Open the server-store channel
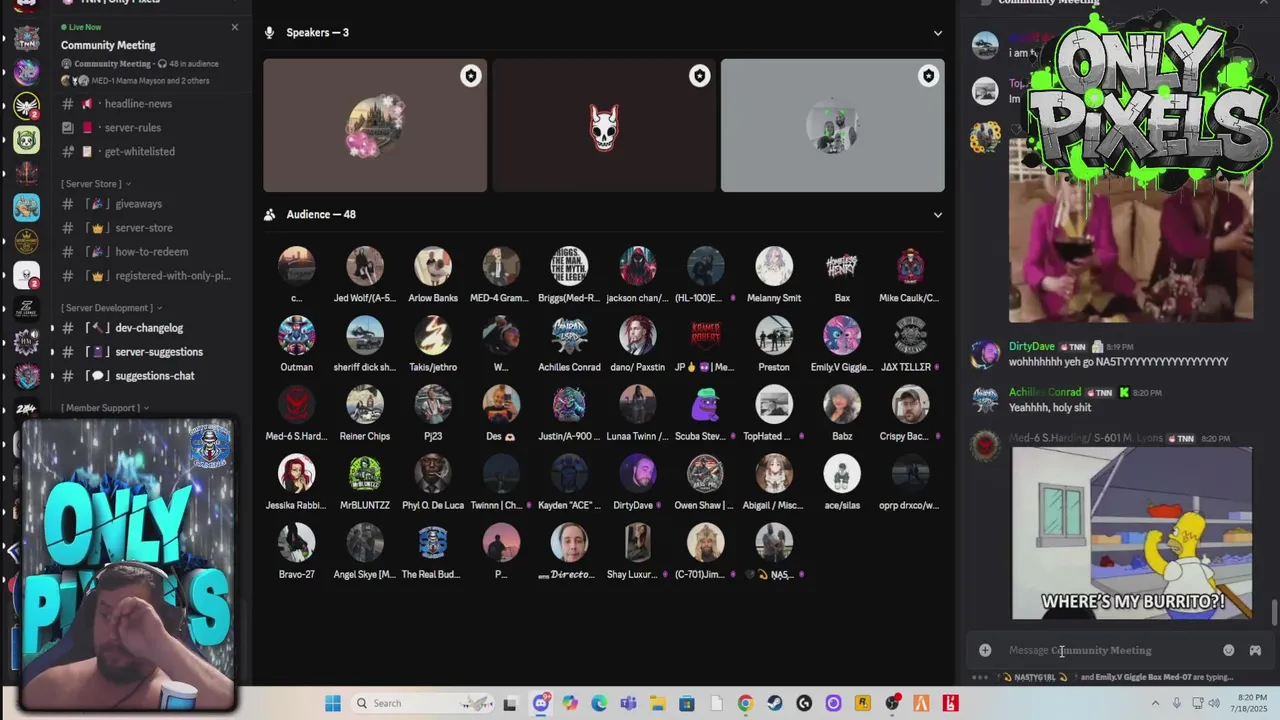Screen dimensions: 1280x720 pyautogui.click(x=150, y=228)
